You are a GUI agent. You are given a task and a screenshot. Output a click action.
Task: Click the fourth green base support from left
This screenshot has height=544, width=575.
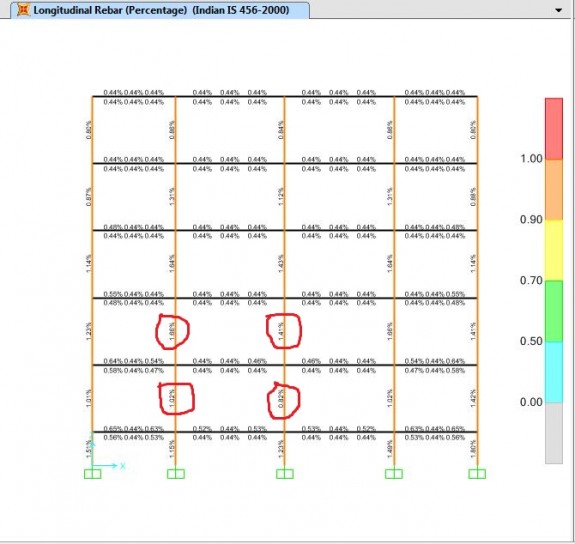click(x=394, y=474)
